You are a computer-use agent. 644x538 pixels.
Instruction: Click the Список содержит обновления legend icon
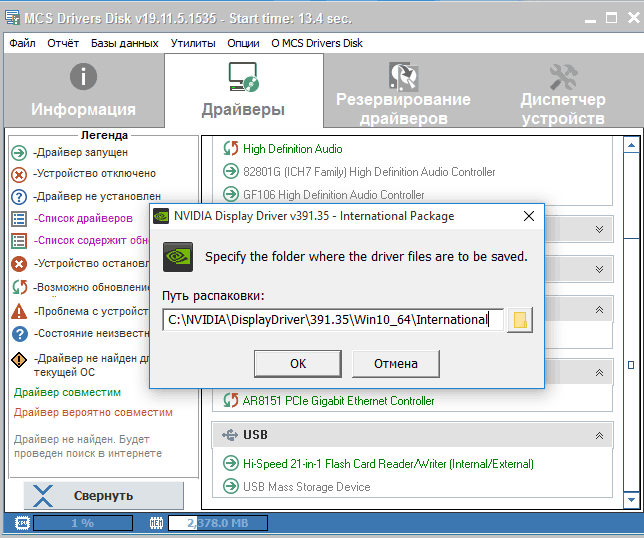pyautogui.click(x=19, y=241)
